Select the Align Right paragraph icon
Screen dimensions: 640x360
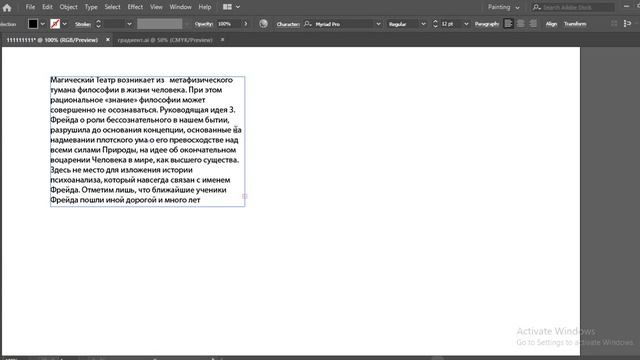click(533, 24)
